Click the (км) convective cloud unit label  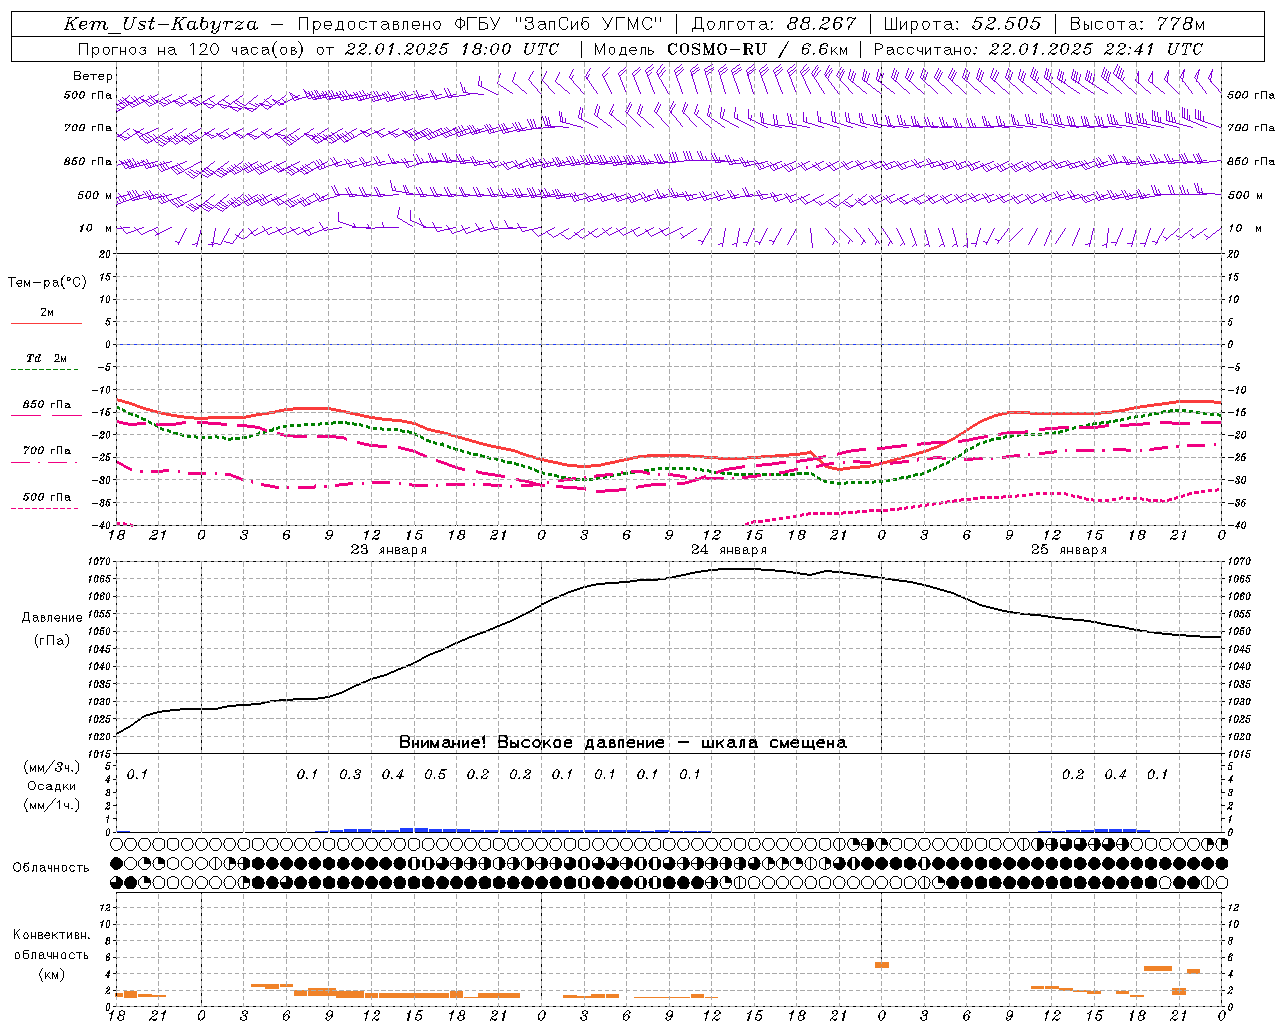click(52, 974)
